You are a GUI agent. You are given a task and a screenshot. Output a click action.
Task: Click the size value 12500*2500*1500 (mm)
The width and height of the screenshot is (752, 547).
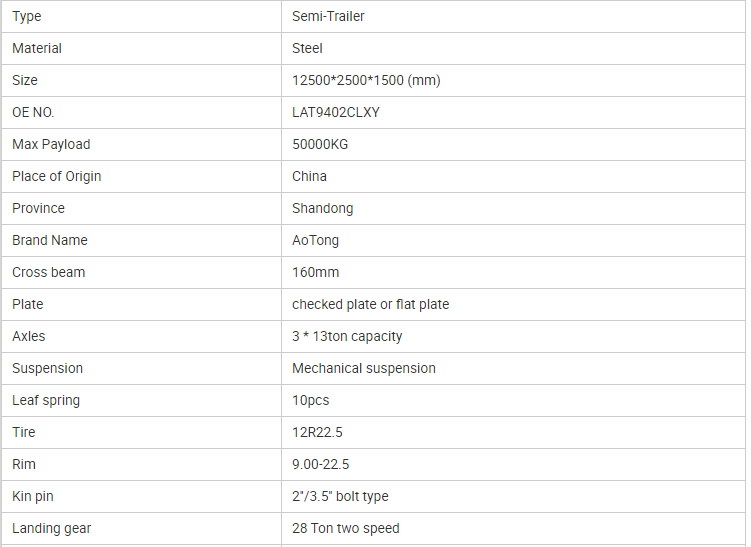(x=366, y=80)
